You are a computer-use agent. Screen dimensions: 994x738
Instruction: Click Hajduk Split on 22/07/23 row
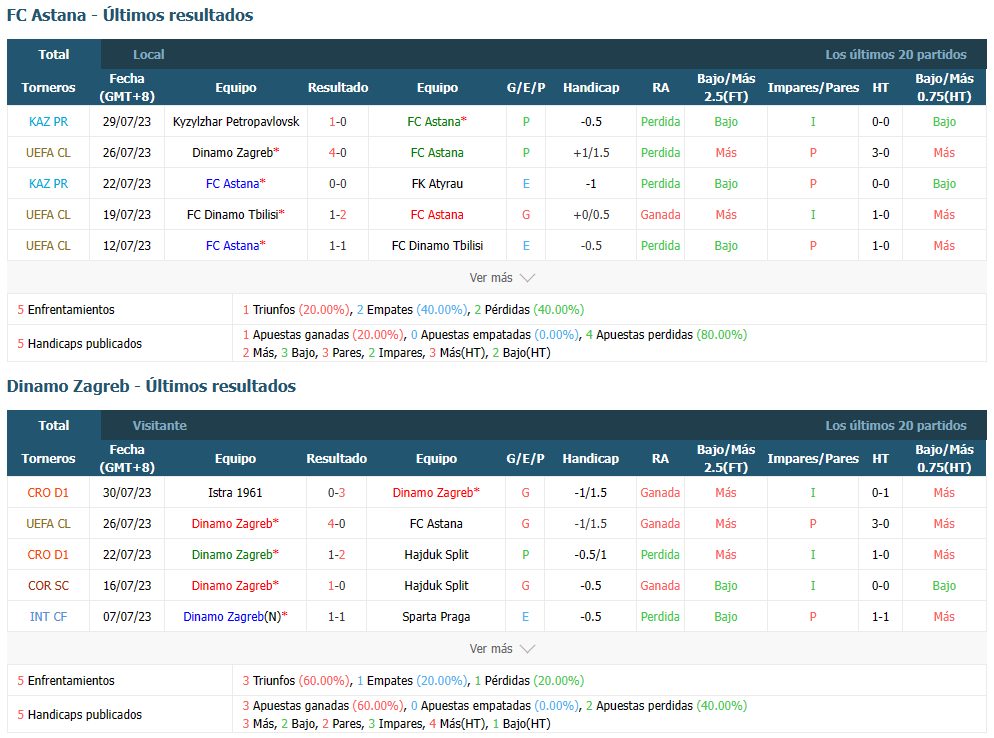click(x=436, y=555)
